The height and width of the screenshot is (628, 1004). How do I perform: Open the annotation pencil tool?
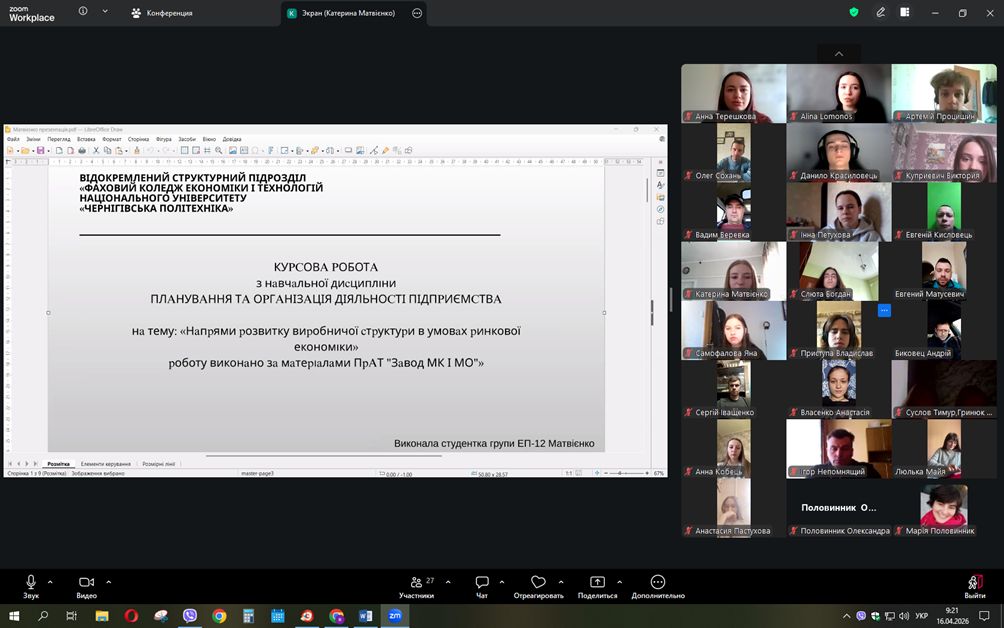[x=881, y=13]
